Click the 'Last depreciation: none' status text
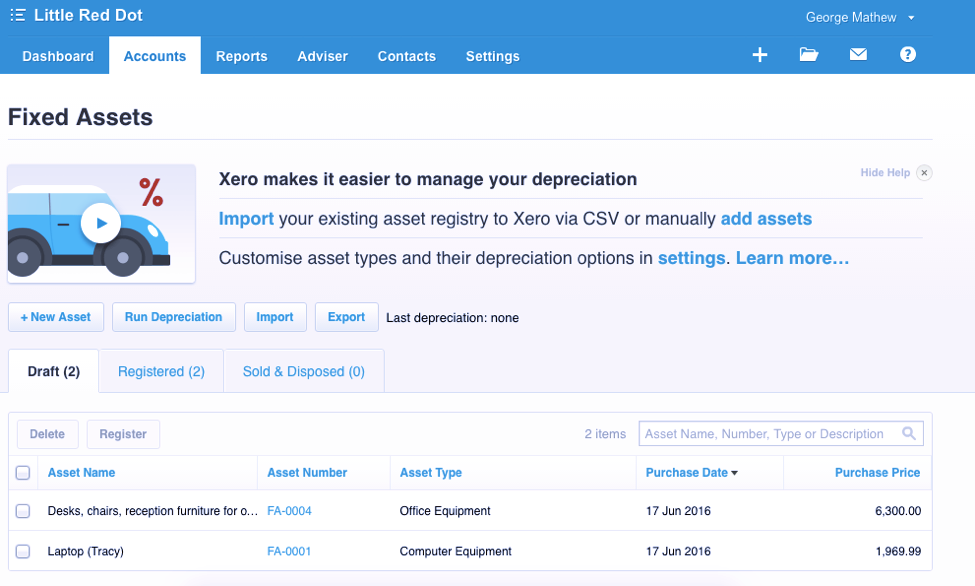 click(x=453, y=318)
